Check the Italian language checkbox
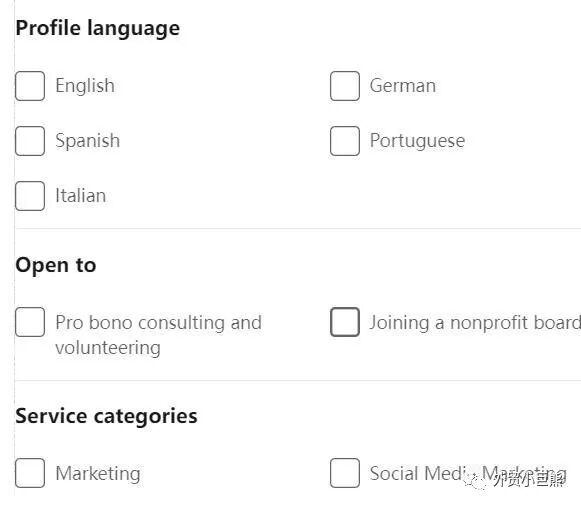The height and width of the screenshot is (506, 581). tap(30, 196)
